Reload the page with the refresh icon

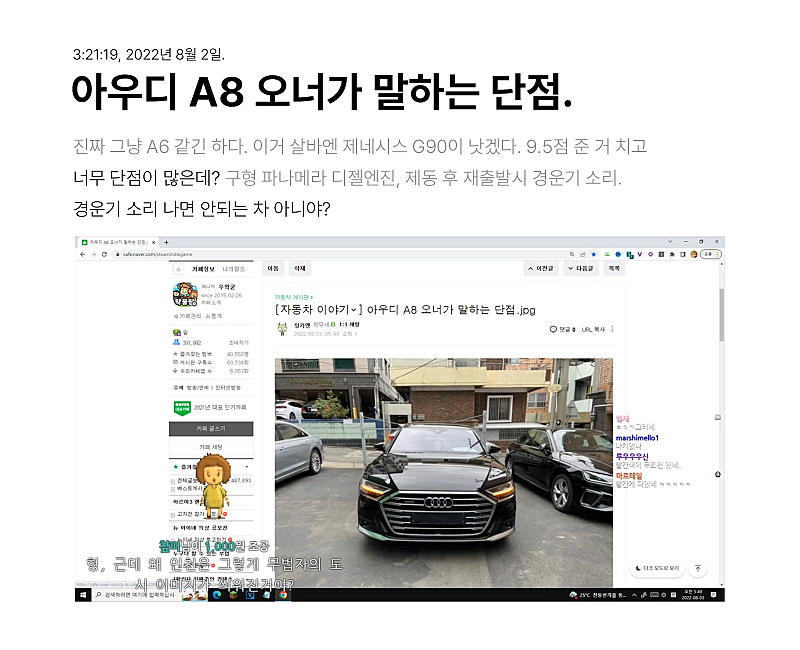click(106, 254)
